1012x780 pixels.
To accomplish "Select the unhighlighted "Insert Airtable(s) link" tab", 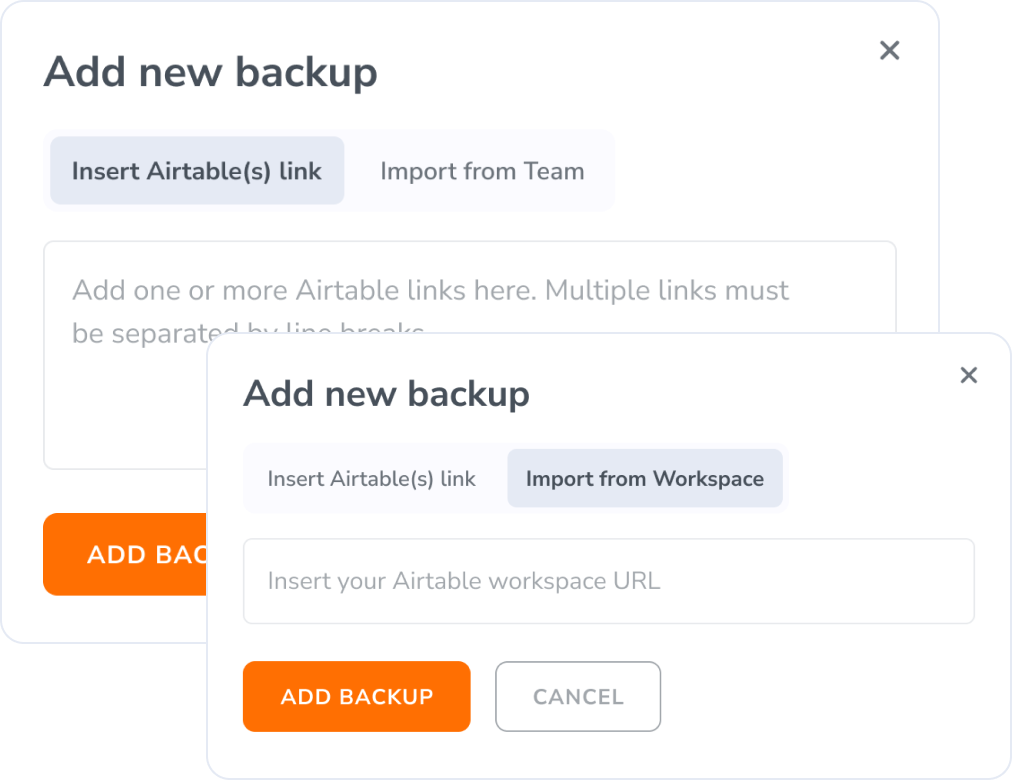I will click(372, 479).
